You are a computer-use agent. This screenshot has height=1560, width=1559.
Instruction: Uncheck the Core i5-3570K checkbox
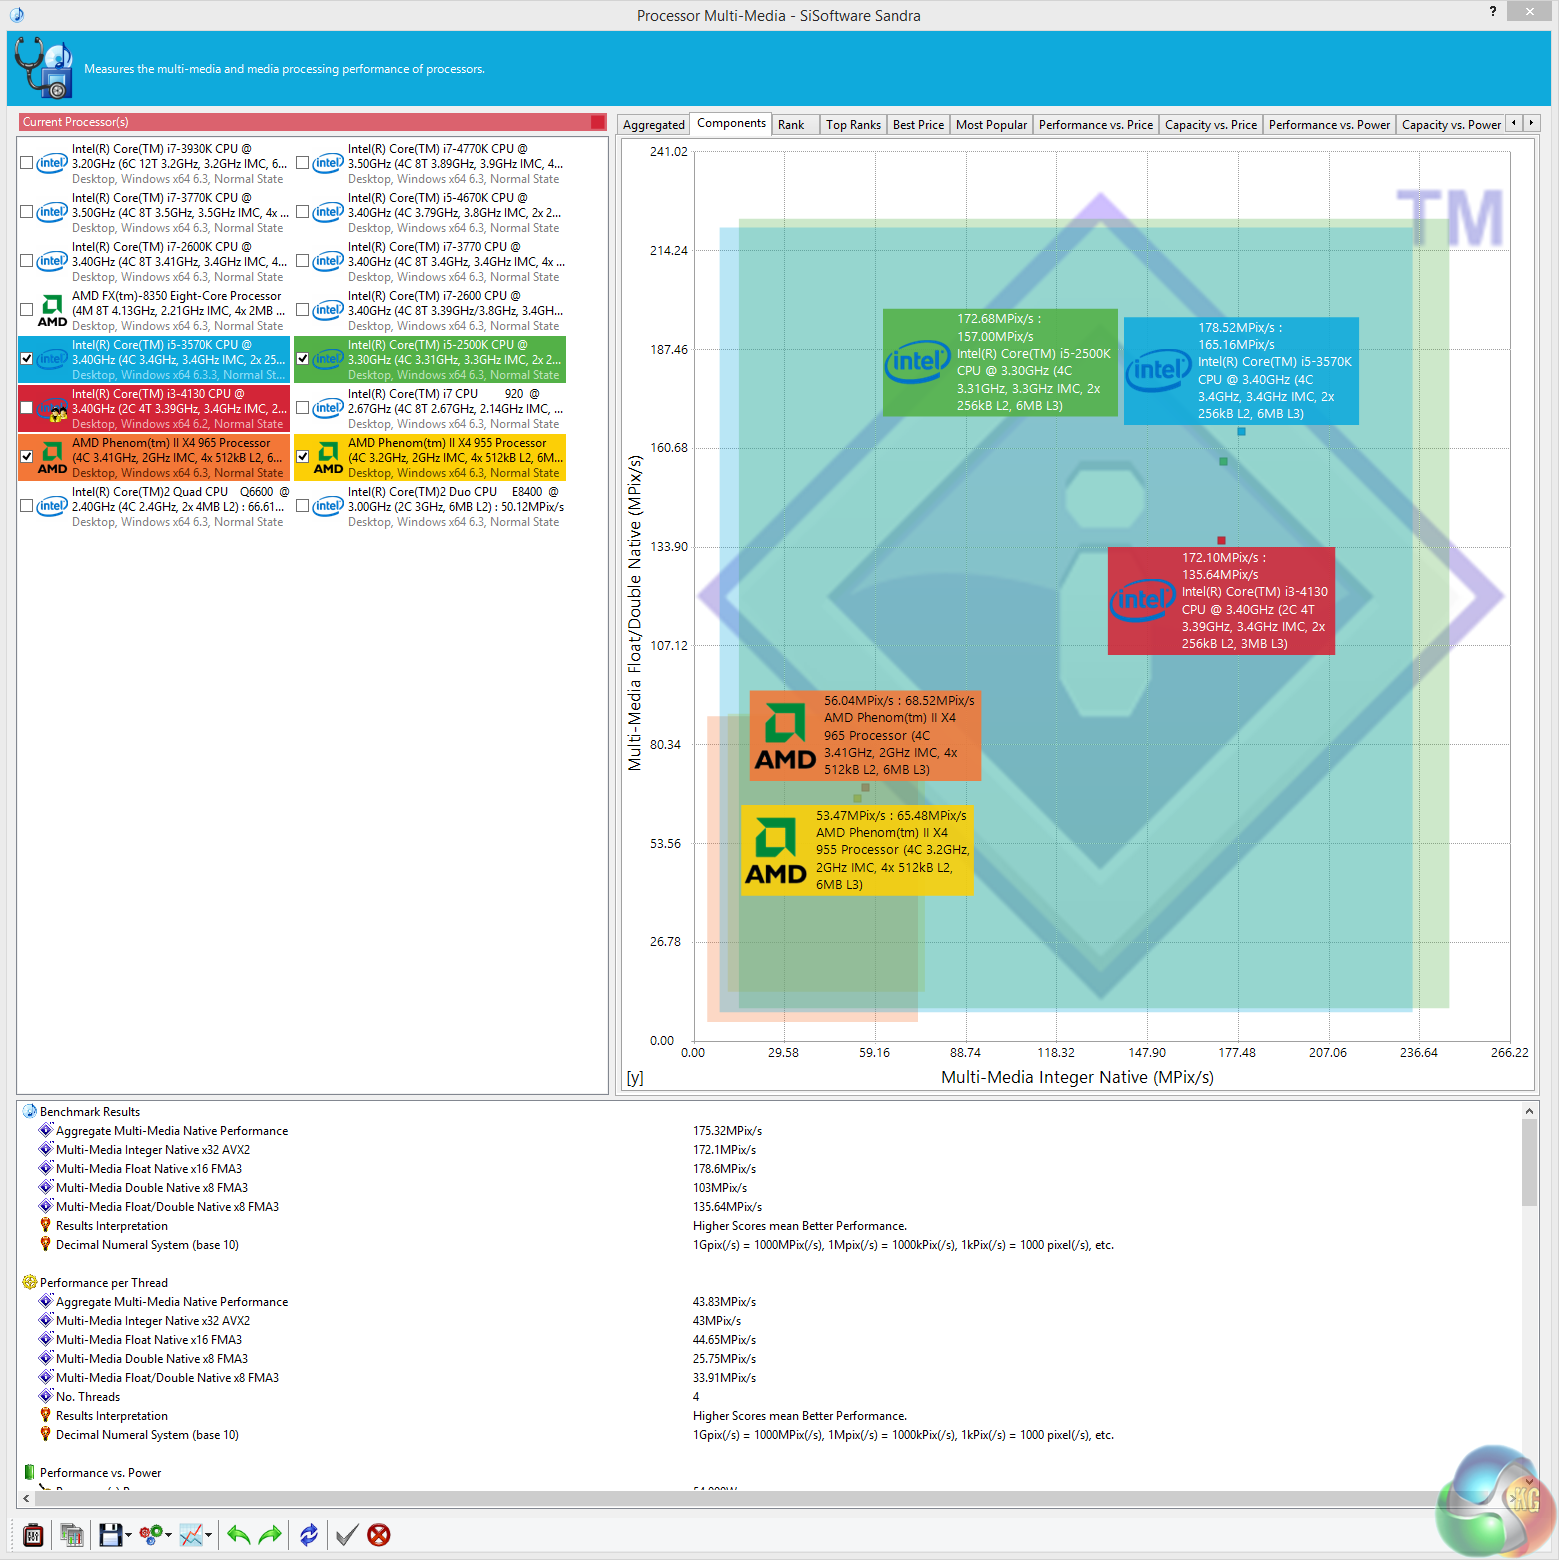coord(27,359)
